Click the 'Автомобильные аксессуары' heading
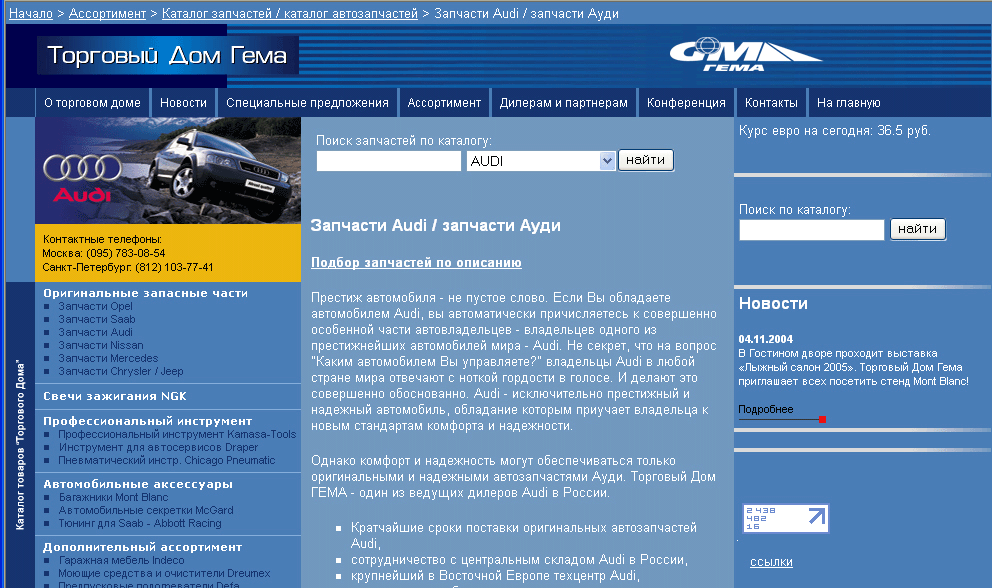 click(138, 484)
